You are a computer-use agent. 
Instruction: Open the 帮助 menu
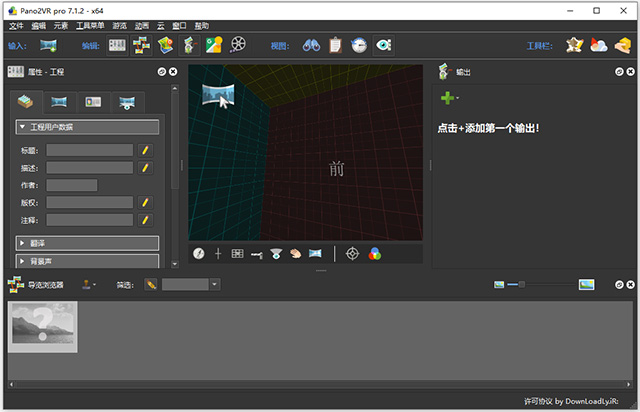coord(201,25)
